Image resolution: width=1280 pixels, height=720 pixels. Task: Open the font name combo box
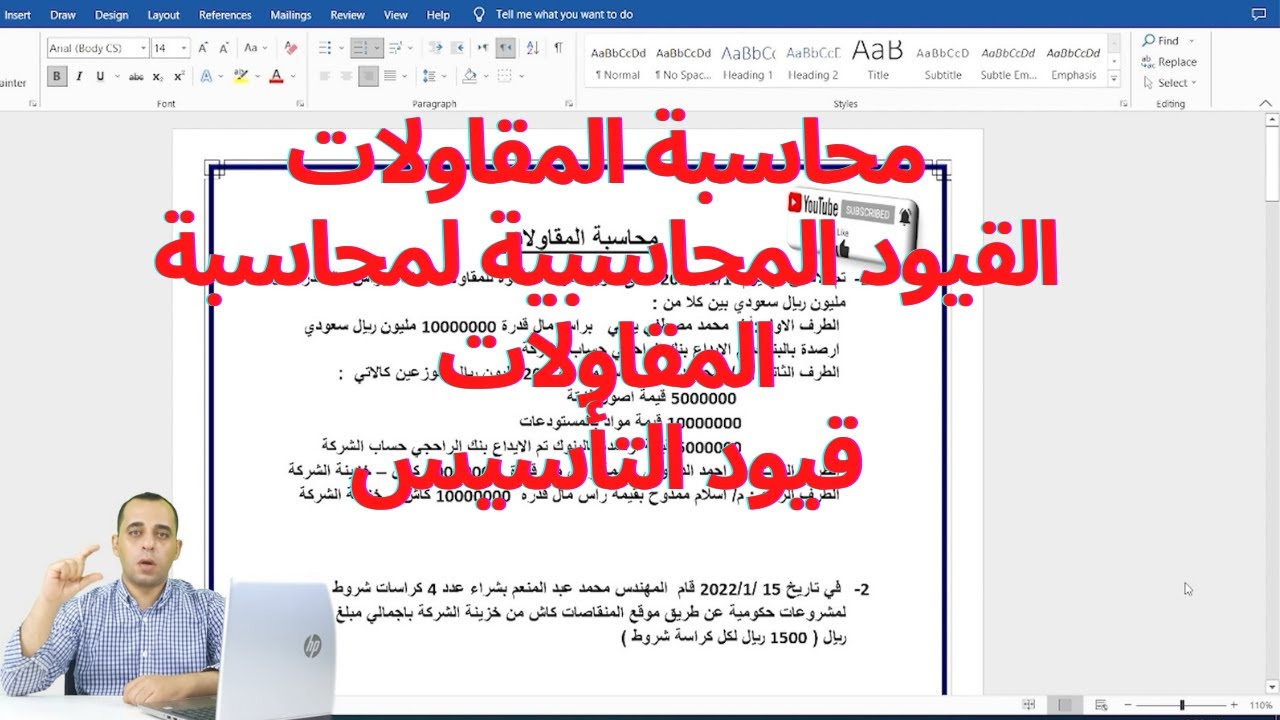tap(98, 47)
